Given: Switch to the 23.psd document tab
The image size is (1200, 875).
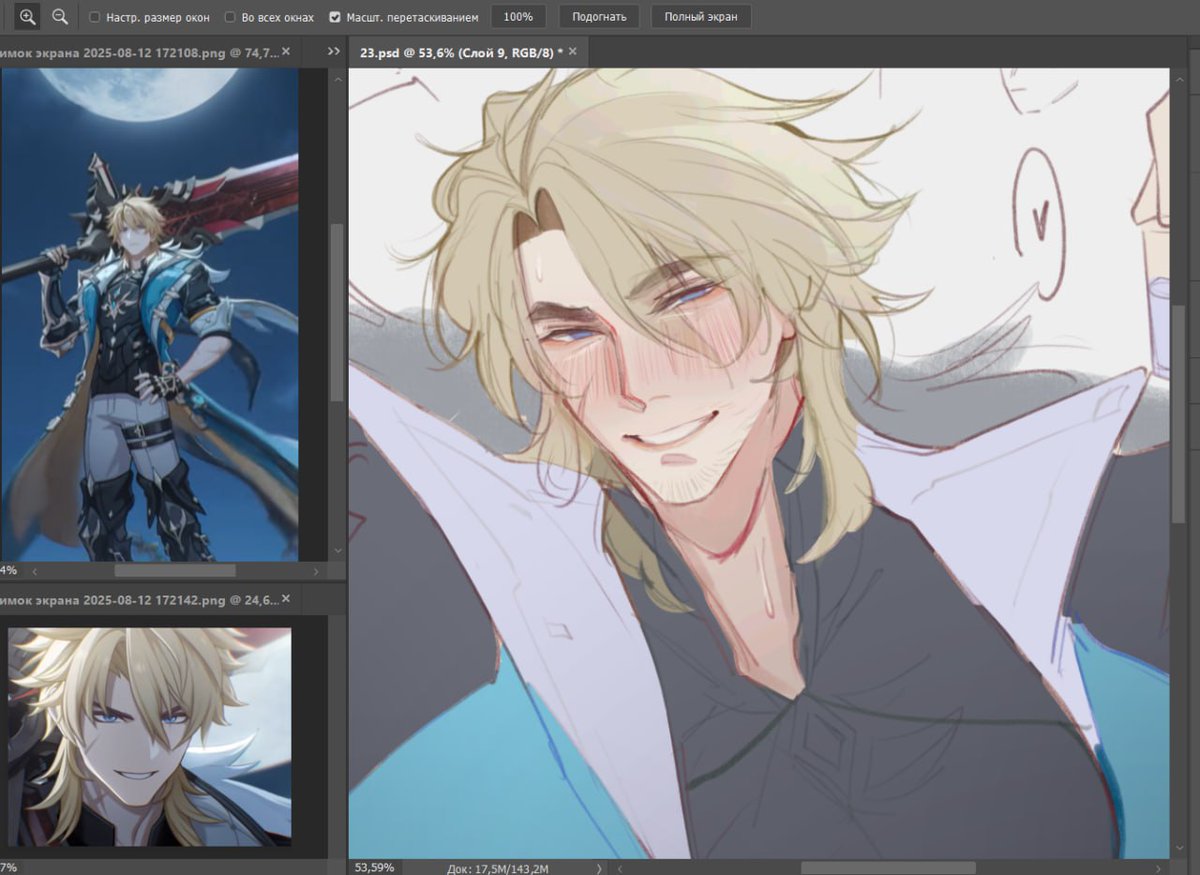Looking at the screenshot, I should click(460, 52).
